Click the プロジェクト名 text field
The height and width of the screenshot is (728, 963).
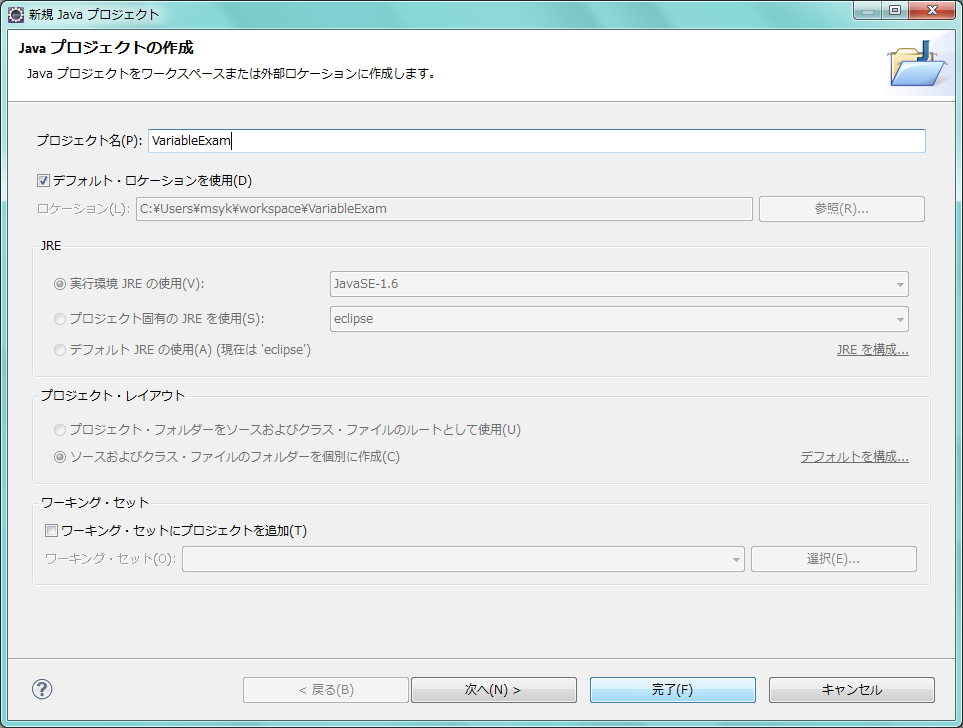click(x=536, y=141)
